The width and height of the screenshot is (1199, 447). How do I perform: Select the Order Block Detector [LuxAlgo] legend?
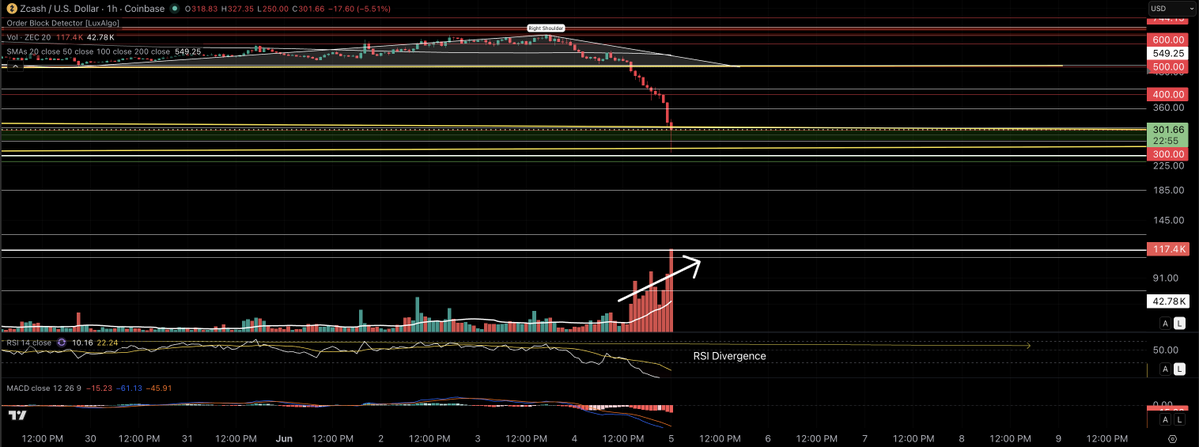pos(63,23)
